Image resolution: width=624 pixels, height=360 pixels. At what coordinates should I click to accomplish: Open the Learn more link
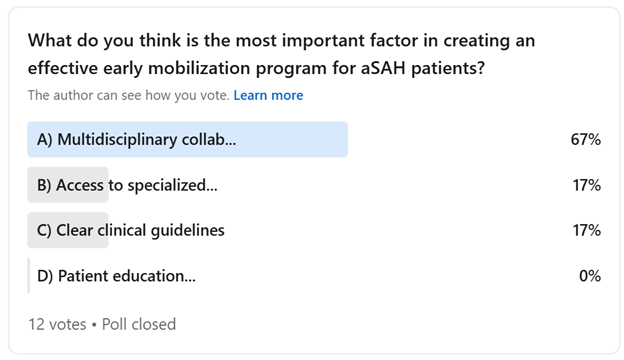click(x=268, y=95)
